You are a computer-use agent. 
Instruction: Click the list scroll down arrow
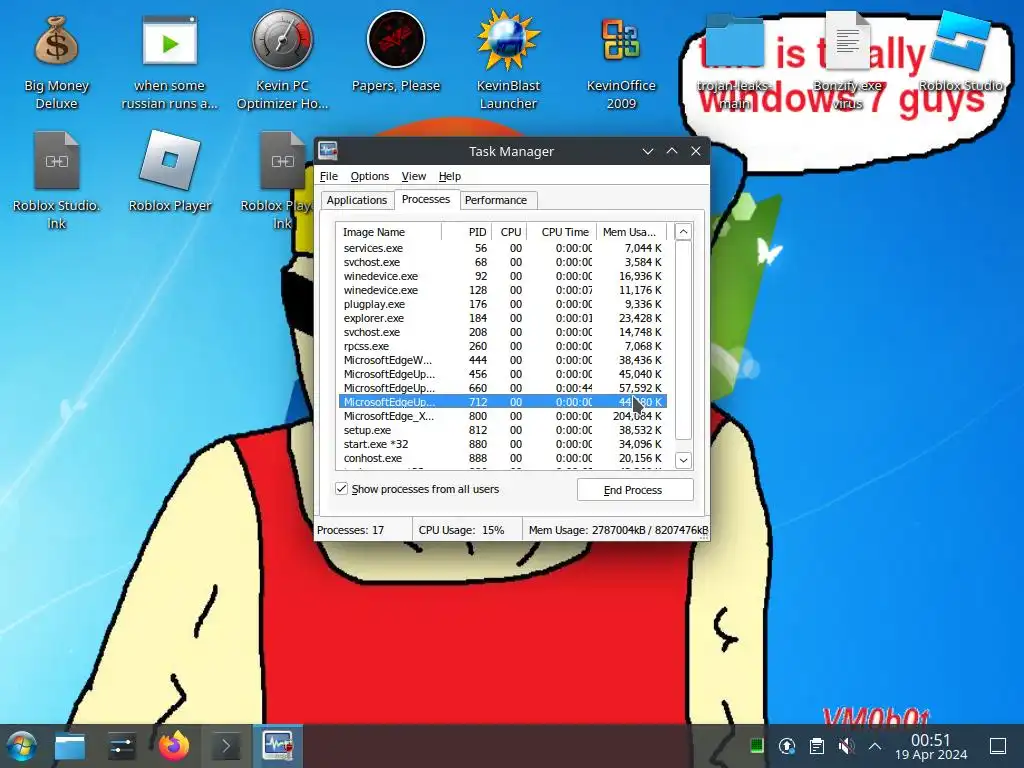pos(683,460)
